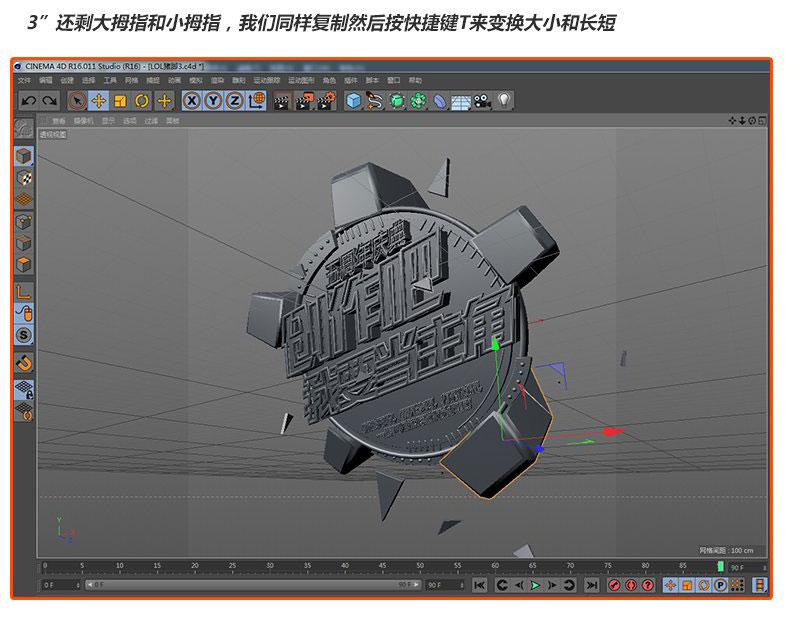
Task: Activate the Rotate tool in top toolbar
Action: [x=141, y=101]
